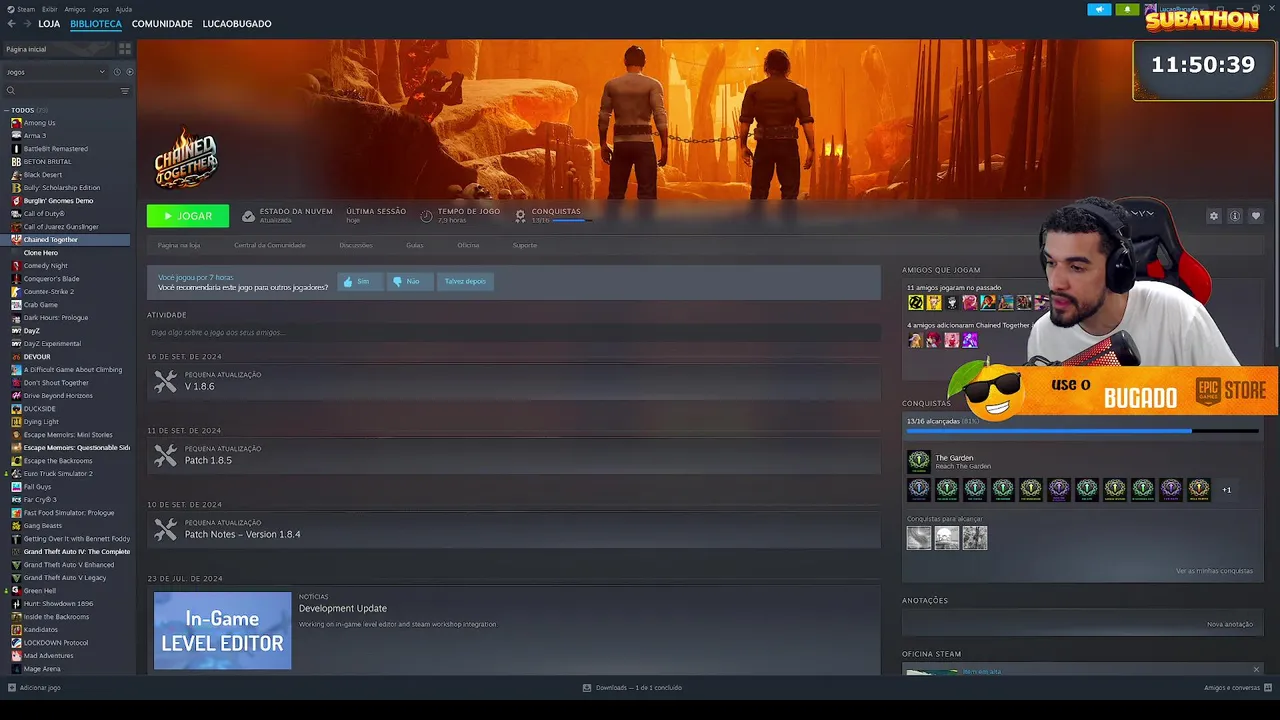Click the activity comment input field
The image size is (1280, 720).
(x=513, y=332)
